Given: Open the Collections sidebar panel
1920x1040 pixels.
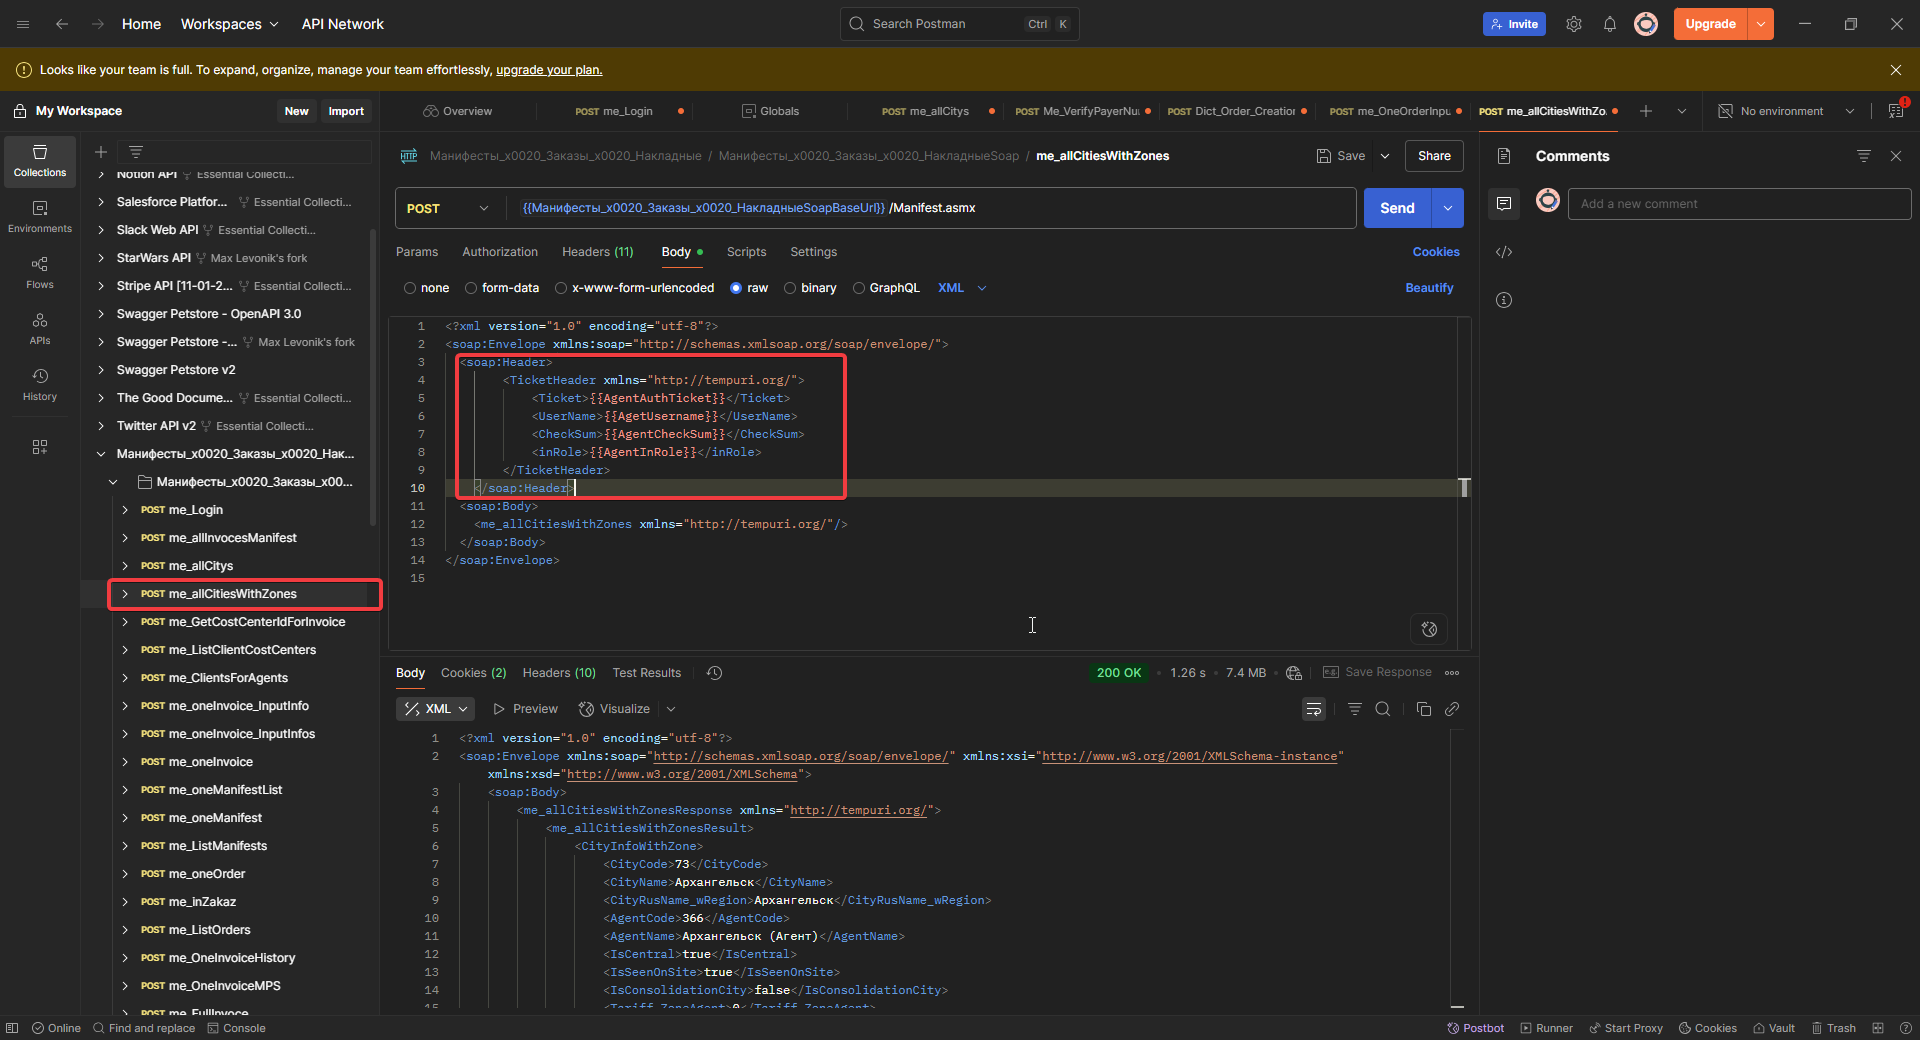Looking at the screenshot, I should (x=40, y=161).
